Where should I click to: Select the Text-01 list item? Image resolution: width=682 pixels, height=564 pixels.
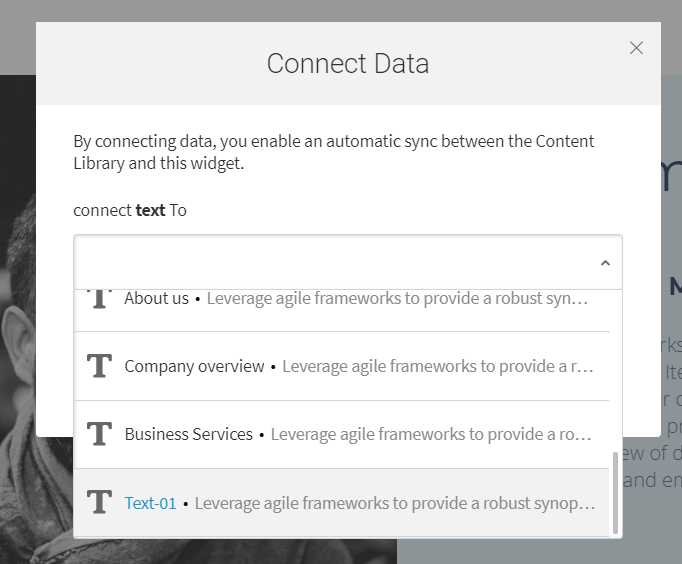[341, 503]
